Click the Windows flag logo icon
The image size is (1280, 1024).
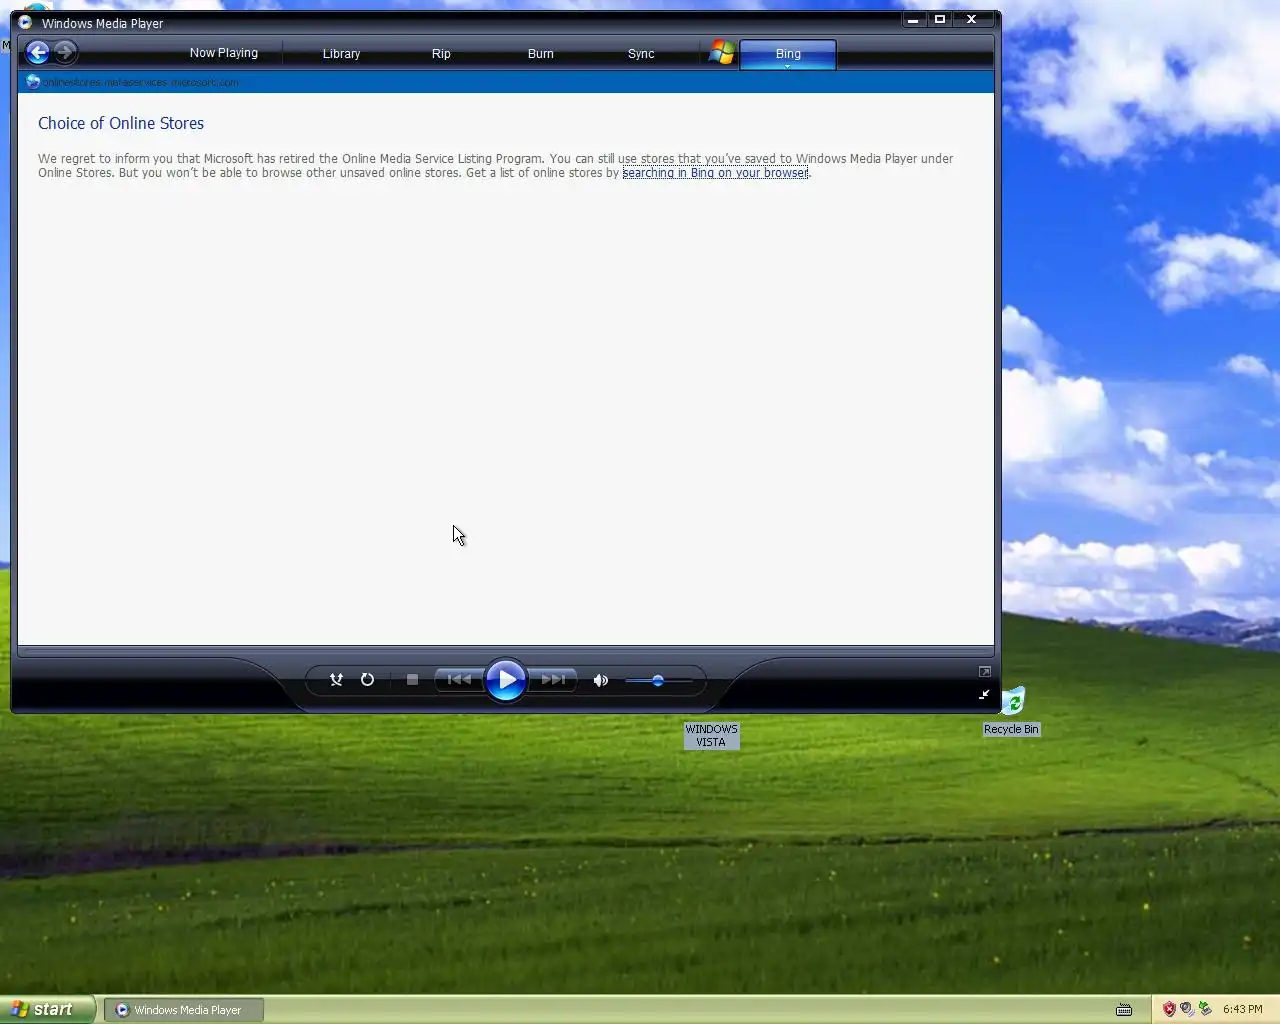[x=722, y=53]
